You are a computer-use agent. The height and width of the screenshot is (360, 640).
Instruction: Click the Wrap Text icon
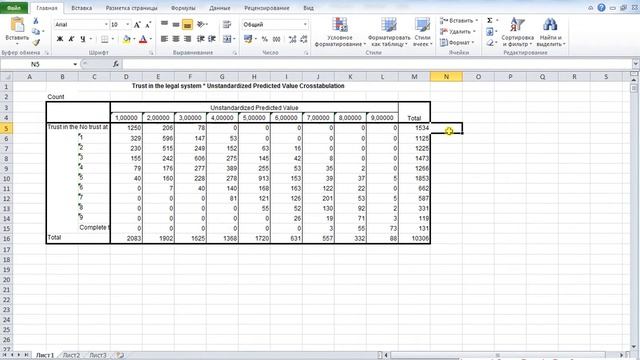227,24
